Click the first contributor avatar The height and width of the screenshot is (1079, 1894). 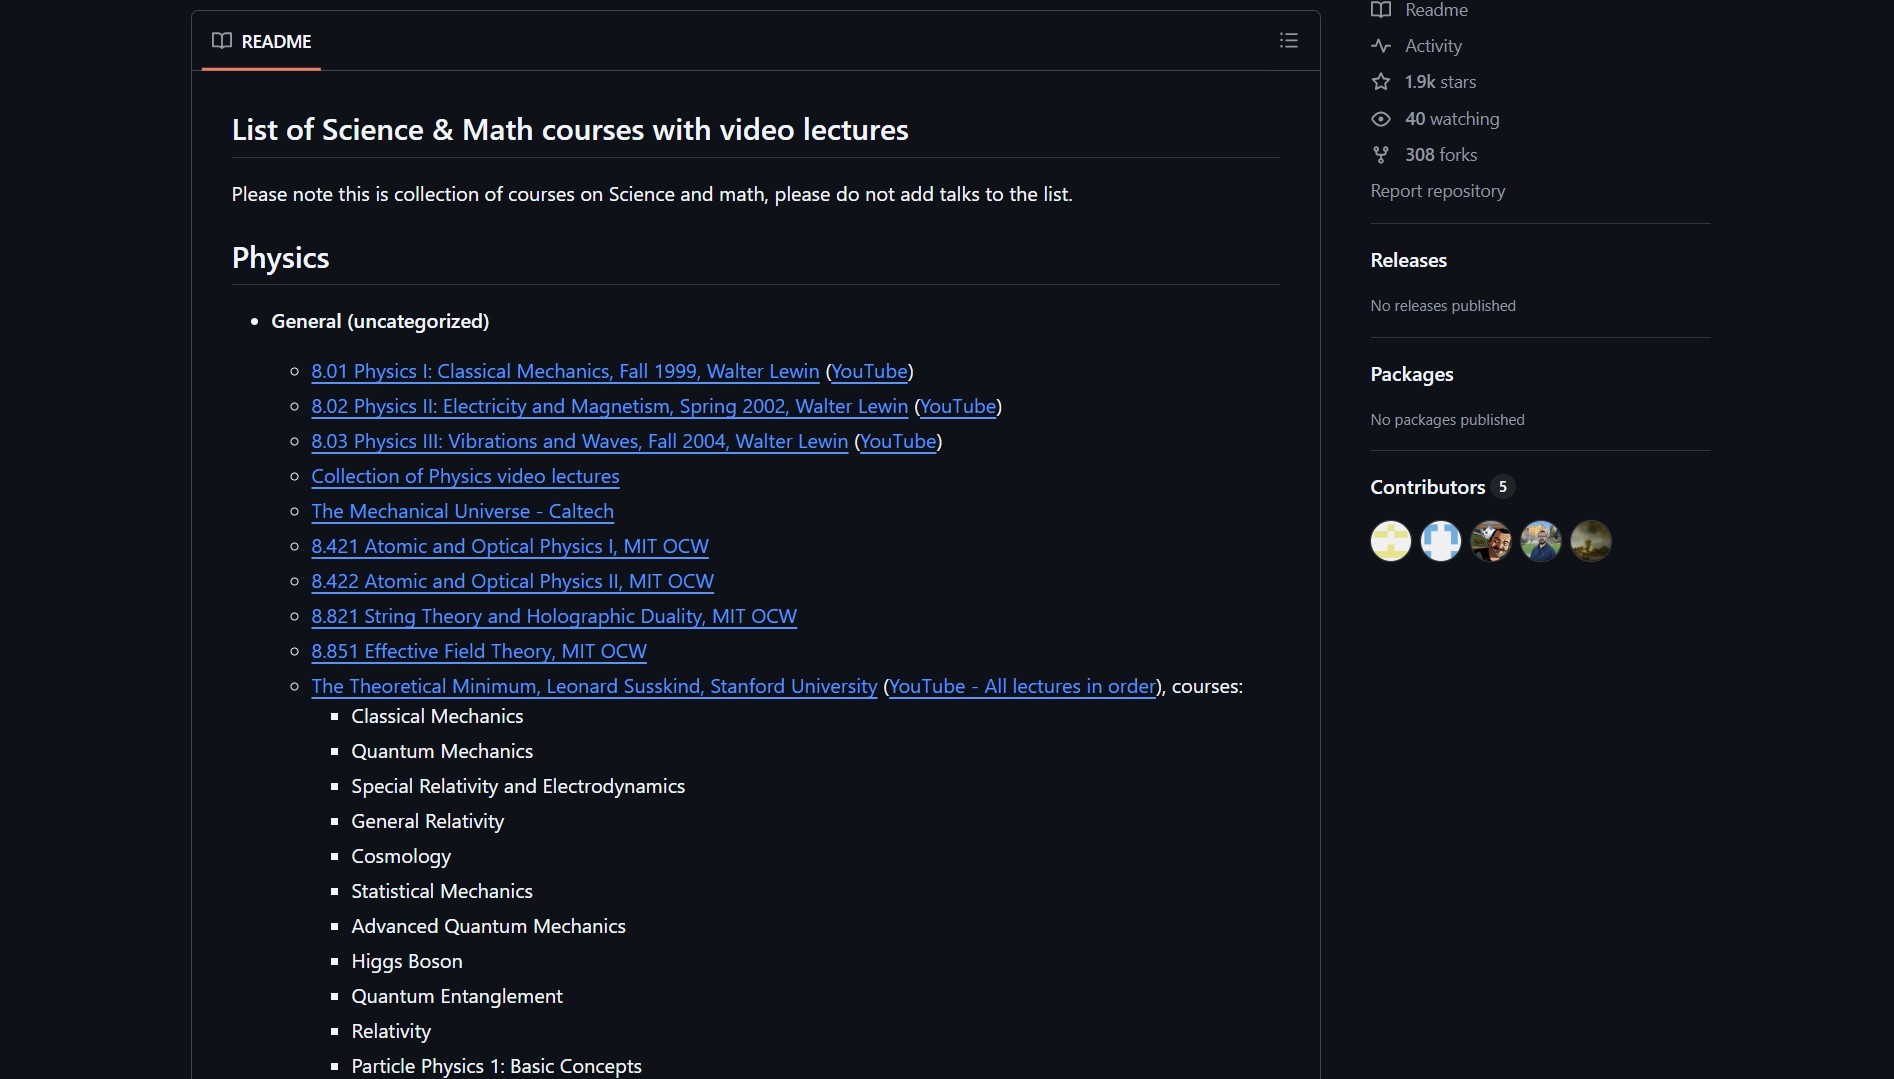[x=1390, y=541]
